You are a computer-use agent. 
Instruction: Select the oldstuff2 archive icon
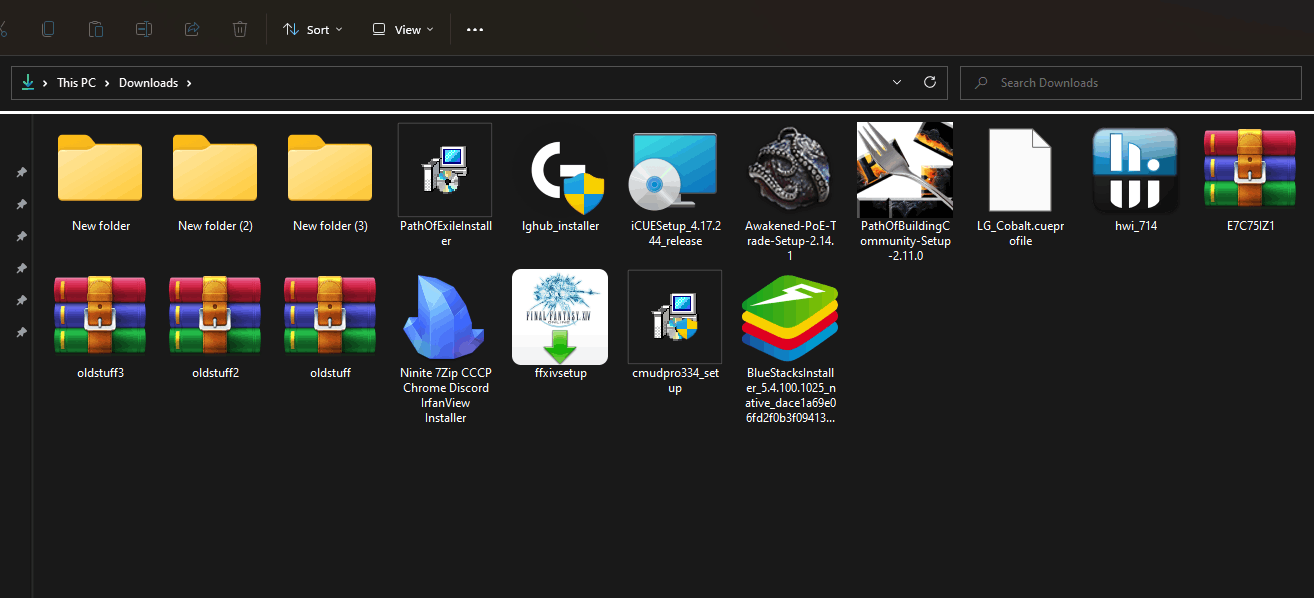pyautogui.click(x=215, y=316)
